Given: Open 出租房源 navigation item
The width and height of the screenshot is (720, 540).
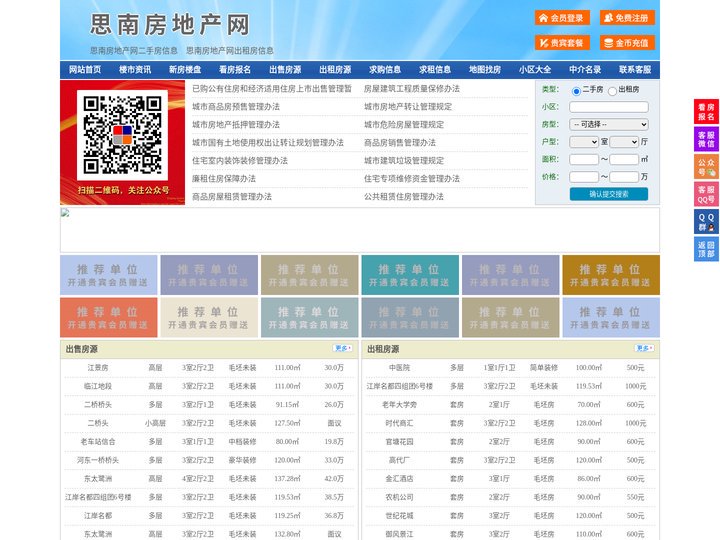Looking at the screenshot, I should pyautogui.click(x=335, y=70).
